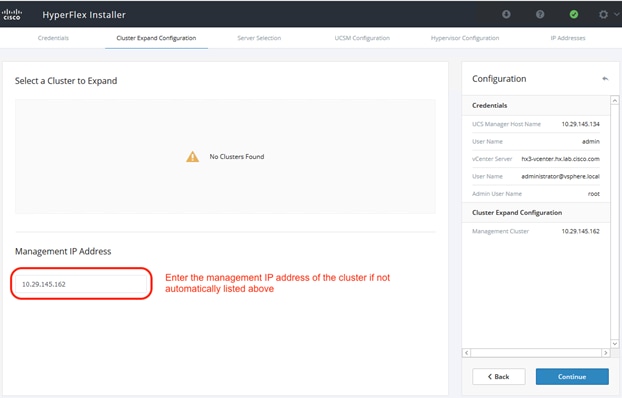Screen dimensions: 622x398
Task: Open the settings gear icon
Action: (603, 15)
